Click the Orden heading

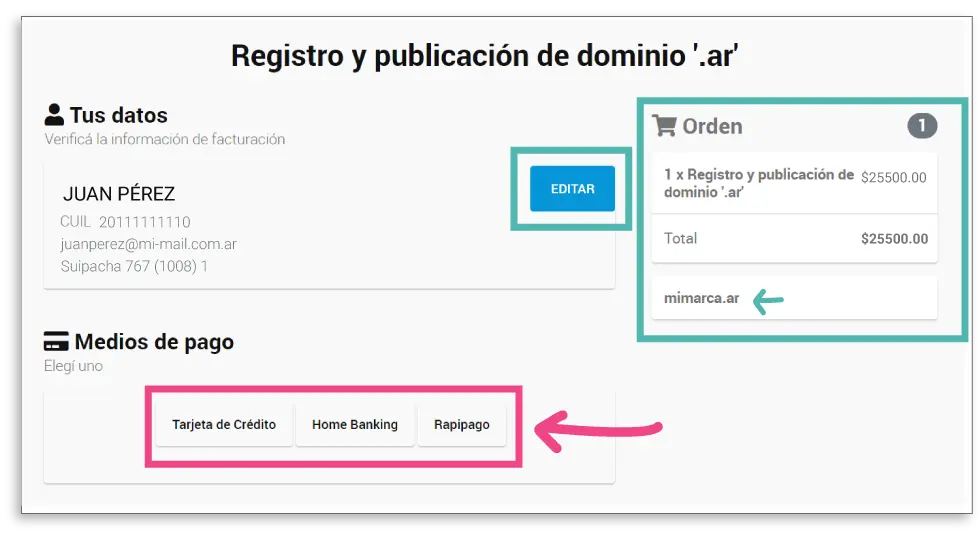712,127
